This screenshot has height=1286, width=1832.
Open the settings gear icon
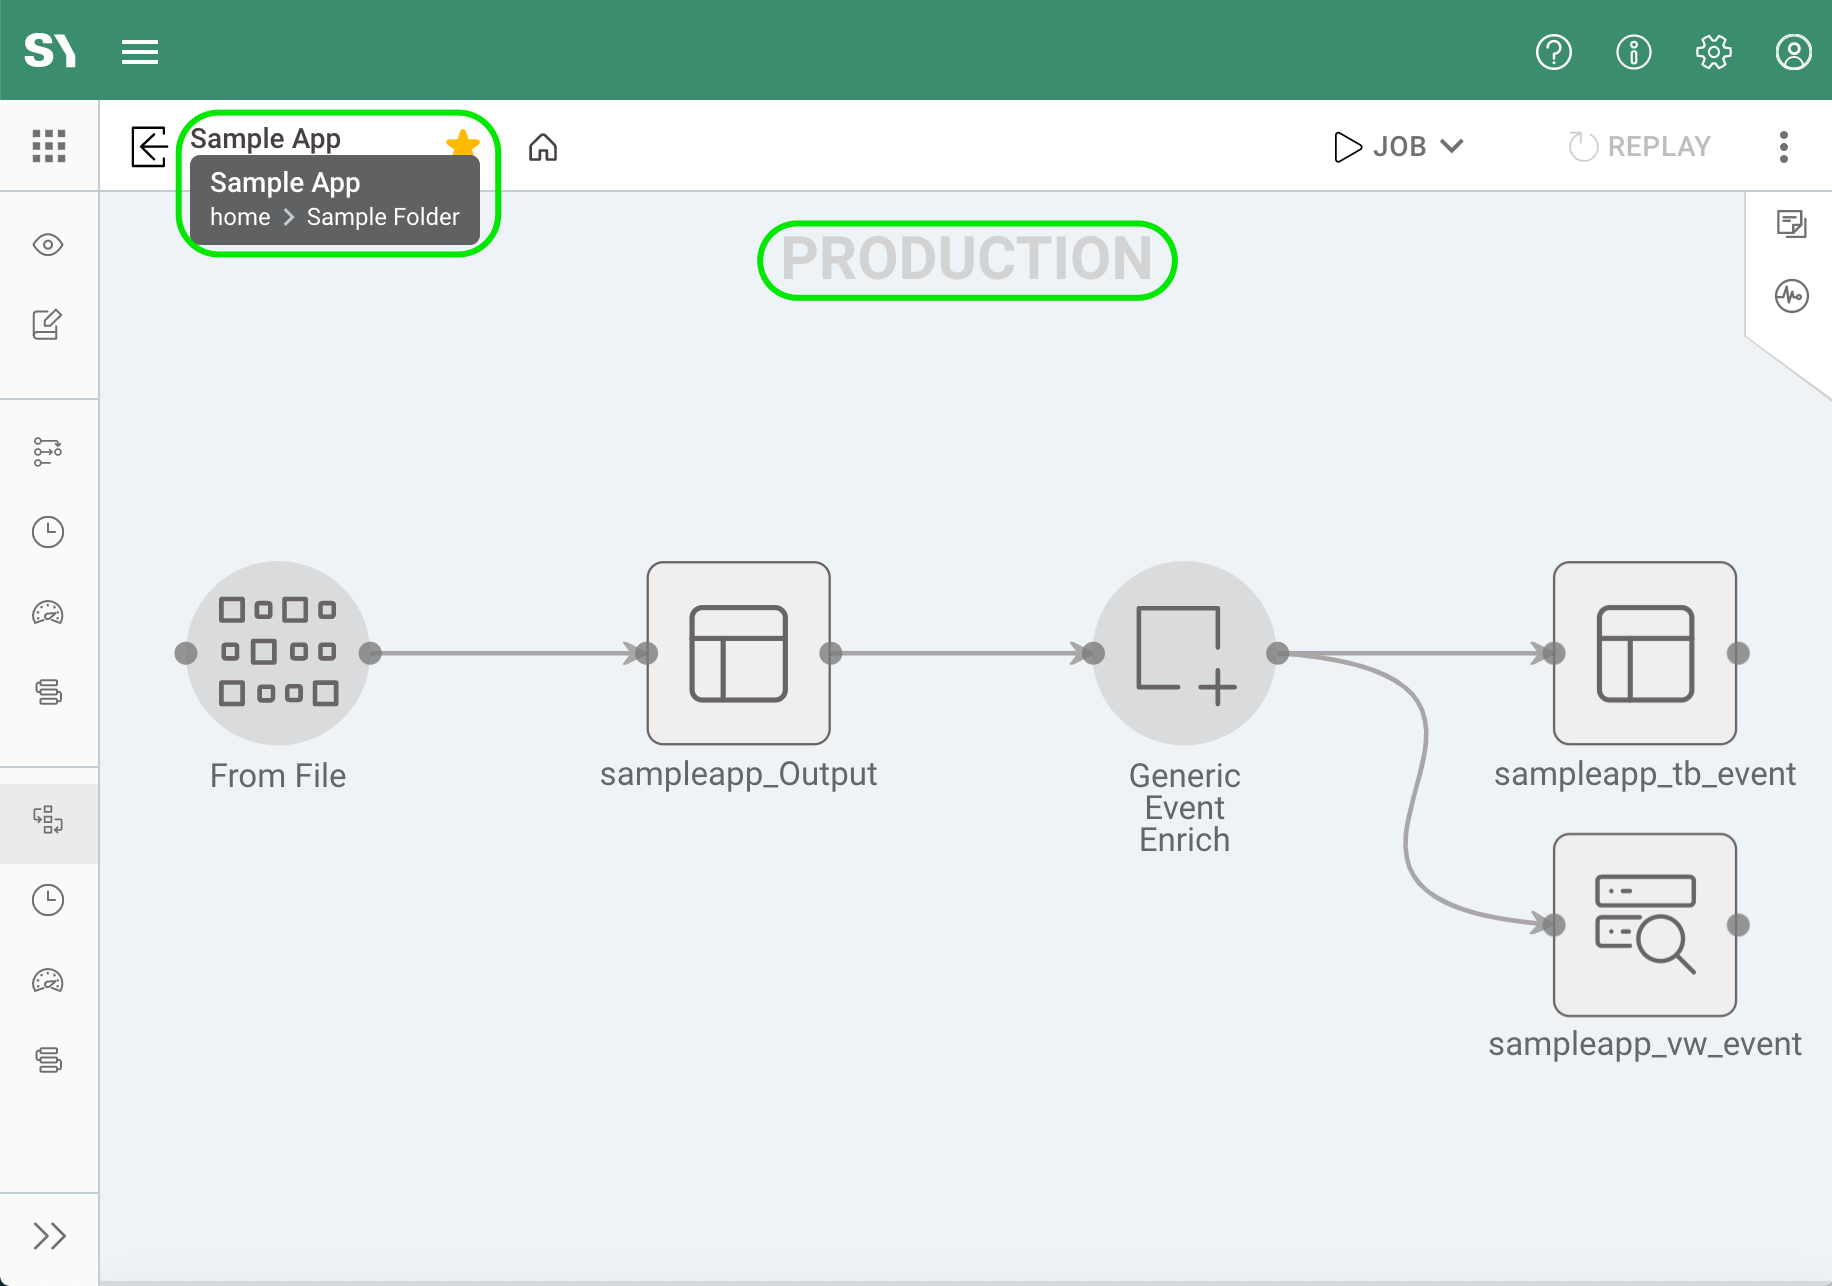click(x=1713, y=52)
